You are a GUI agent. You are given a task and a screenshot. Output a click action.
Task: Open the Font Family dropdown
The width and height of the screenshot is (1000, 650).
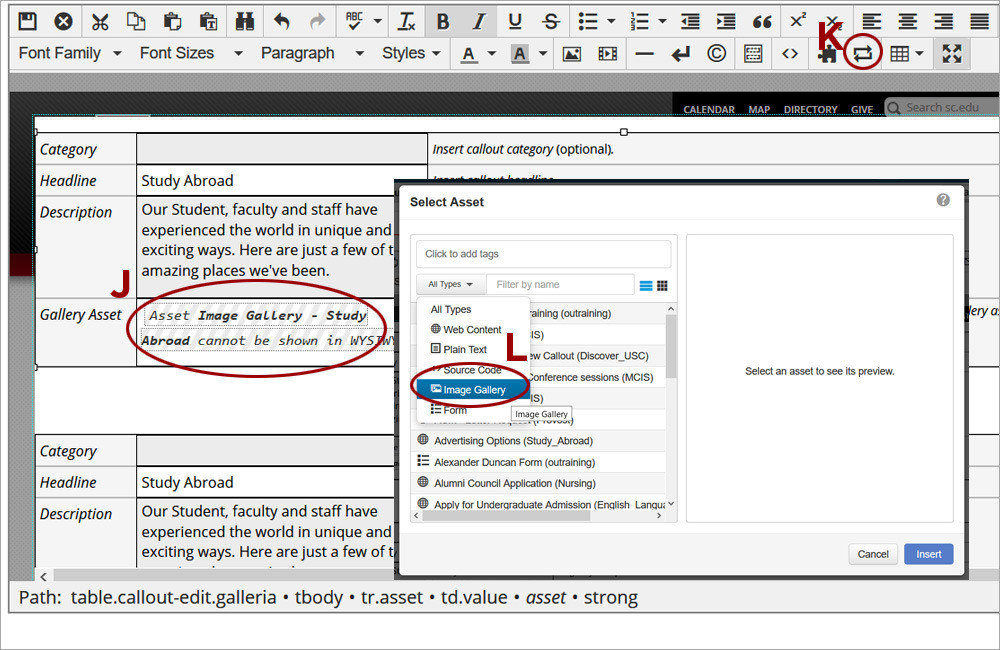pyautogui.click(x=70, y=54)
